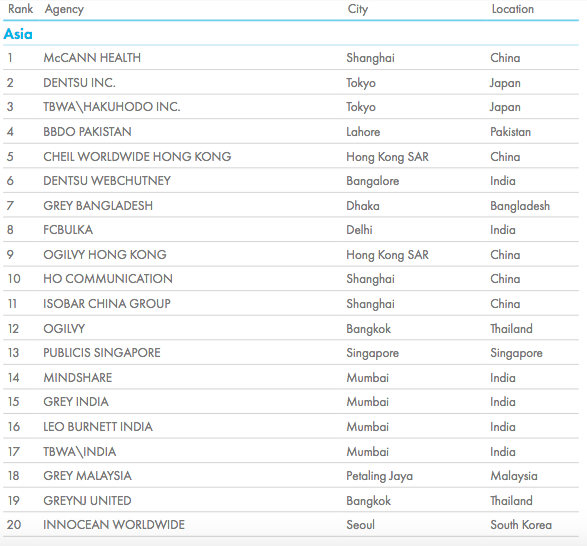The image size is (587, 546).
Task: Click FCBULKA agency entry
Action: point(68,230)
